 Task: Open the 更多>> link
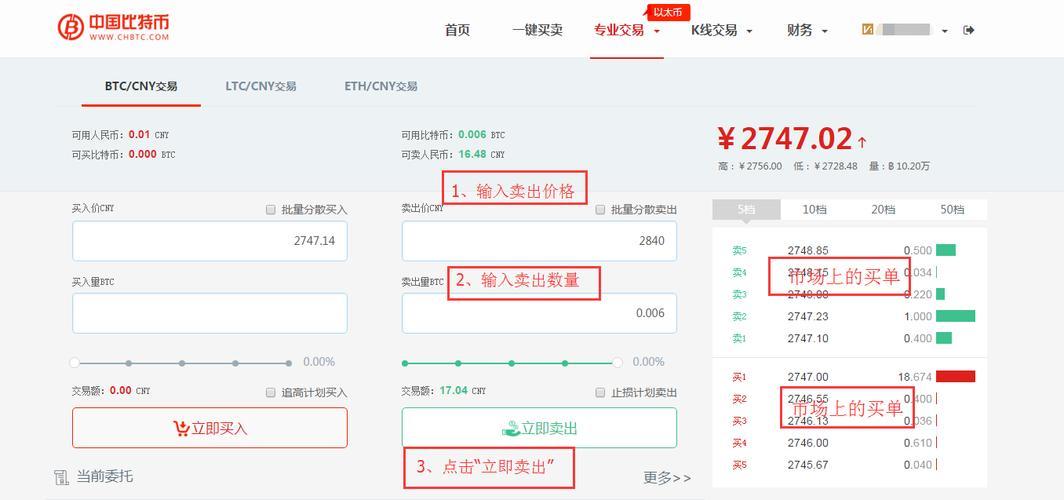667,478
